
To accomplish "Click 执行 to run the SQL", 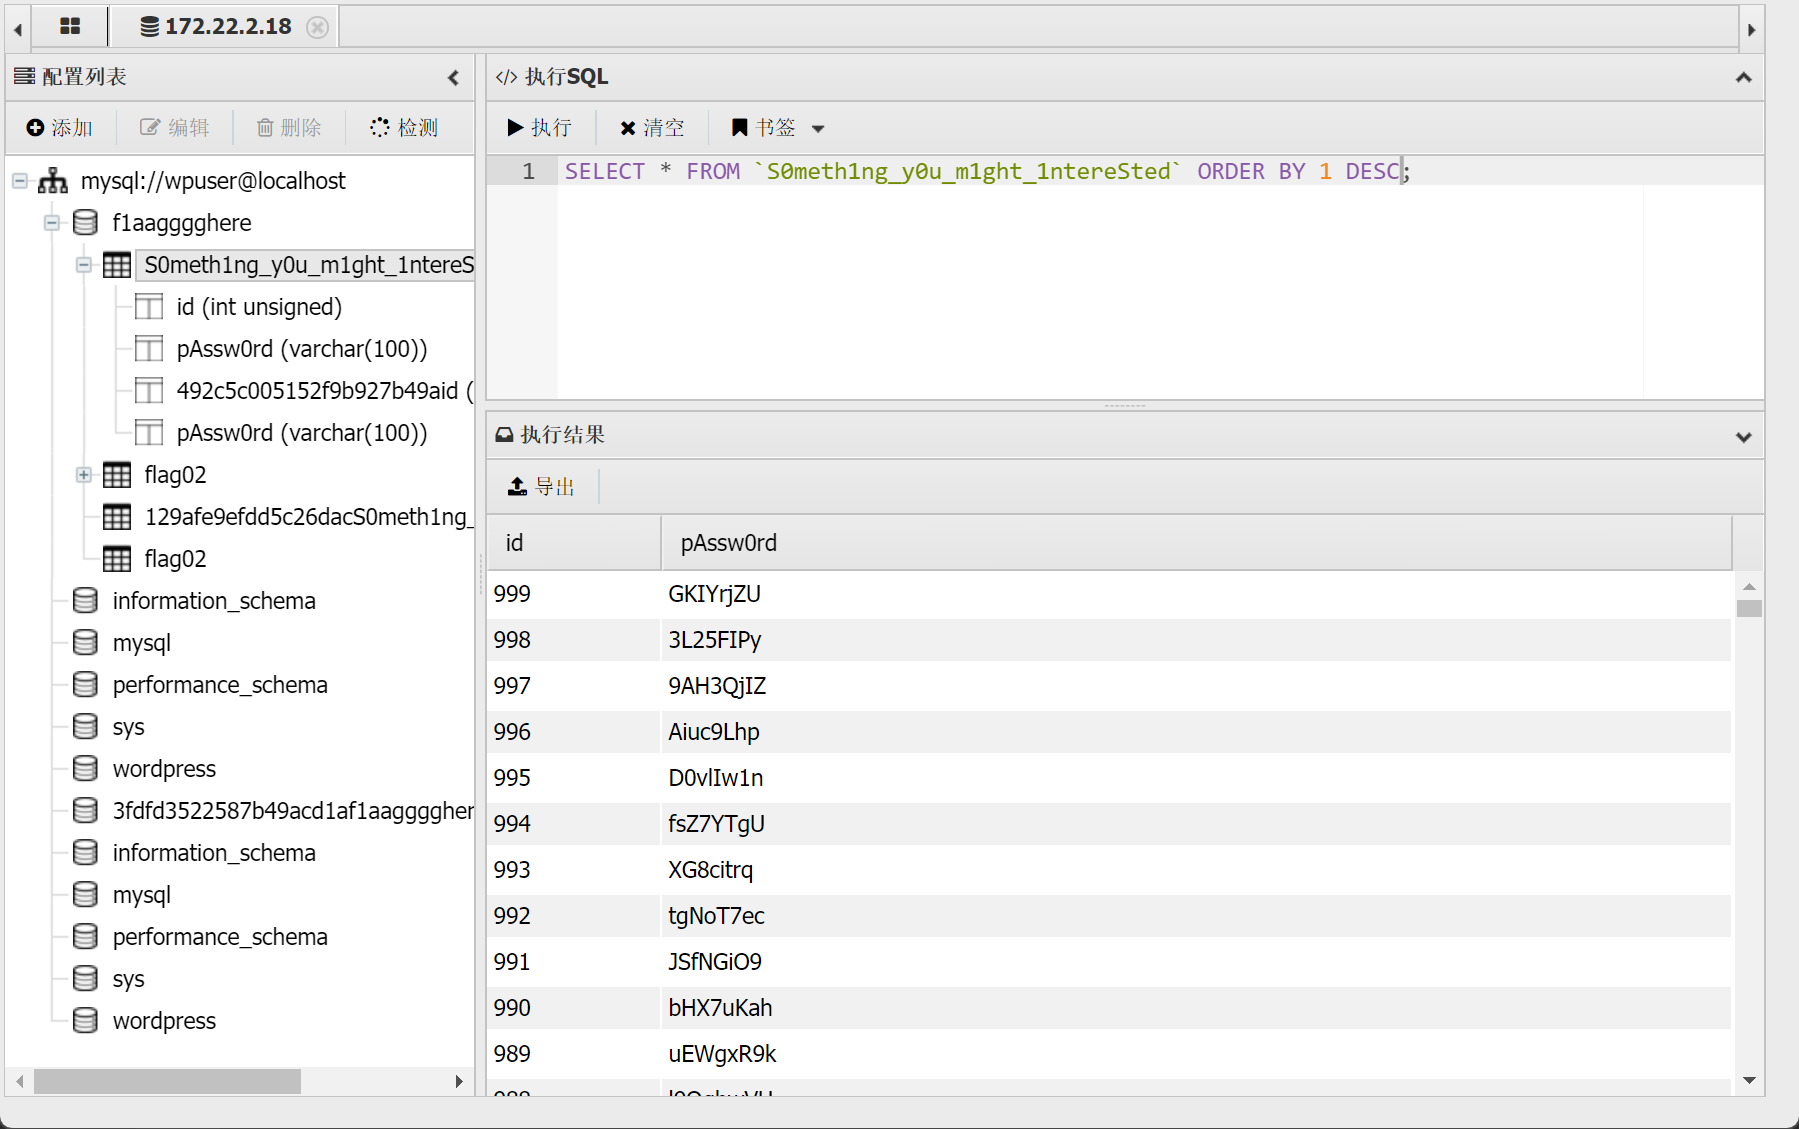I will [x=539, y=128].
